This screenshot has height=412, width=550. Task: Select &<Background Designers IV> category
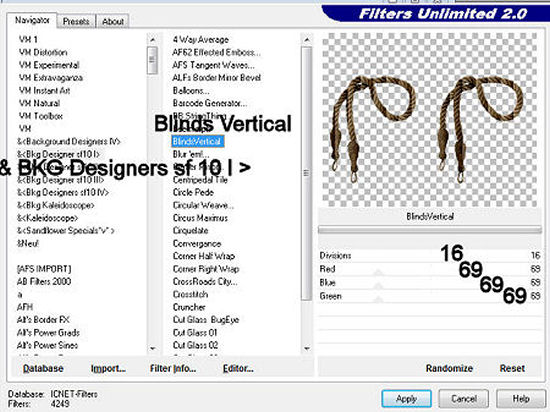click(x=69, y=141)
